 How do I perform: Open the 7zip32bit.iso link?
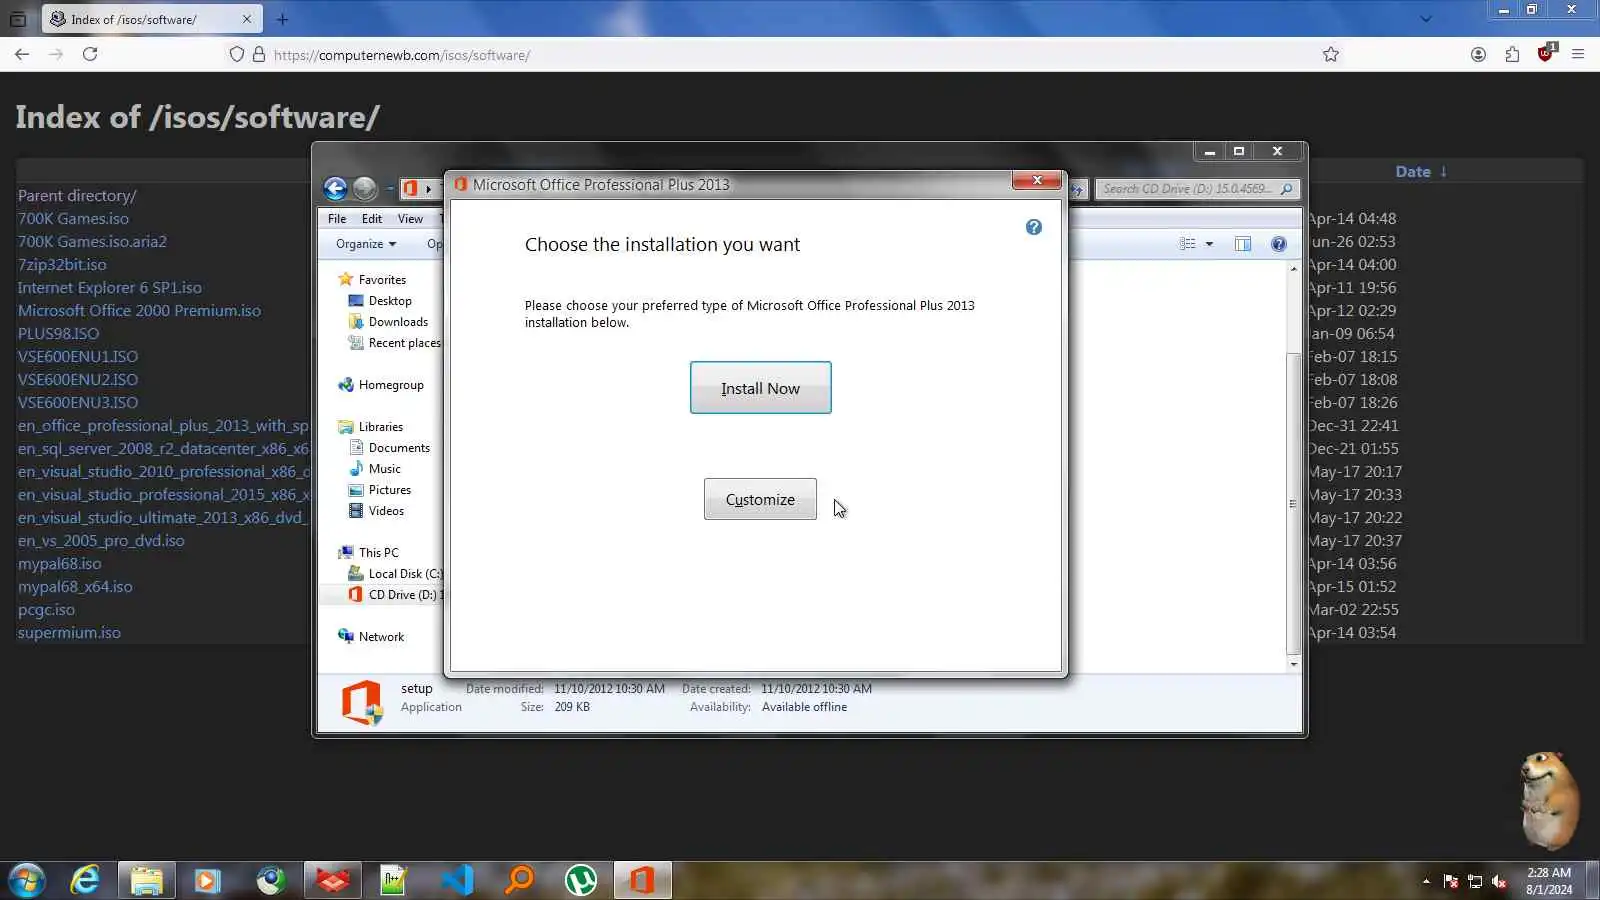[x=62, y=265]
